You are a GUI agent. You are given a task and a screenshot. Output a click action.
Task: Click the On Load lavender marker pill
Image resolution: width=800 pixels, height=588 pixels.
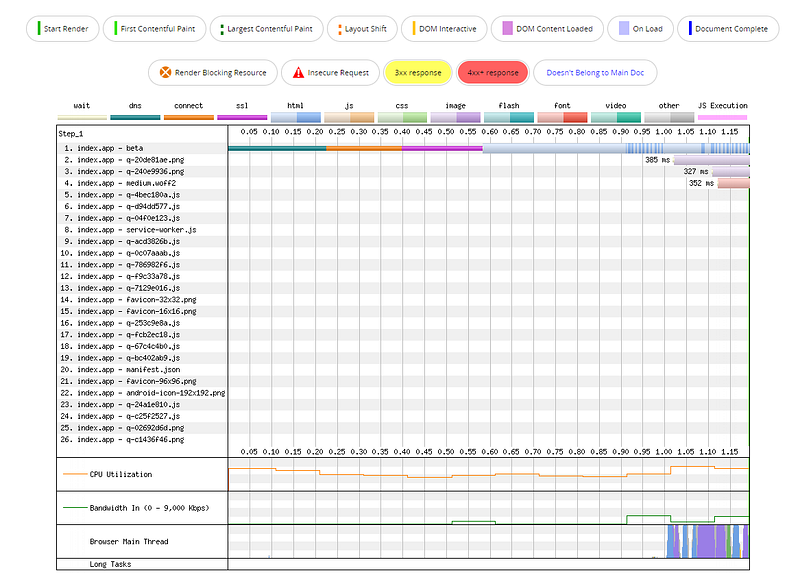[x=640, y=29]
